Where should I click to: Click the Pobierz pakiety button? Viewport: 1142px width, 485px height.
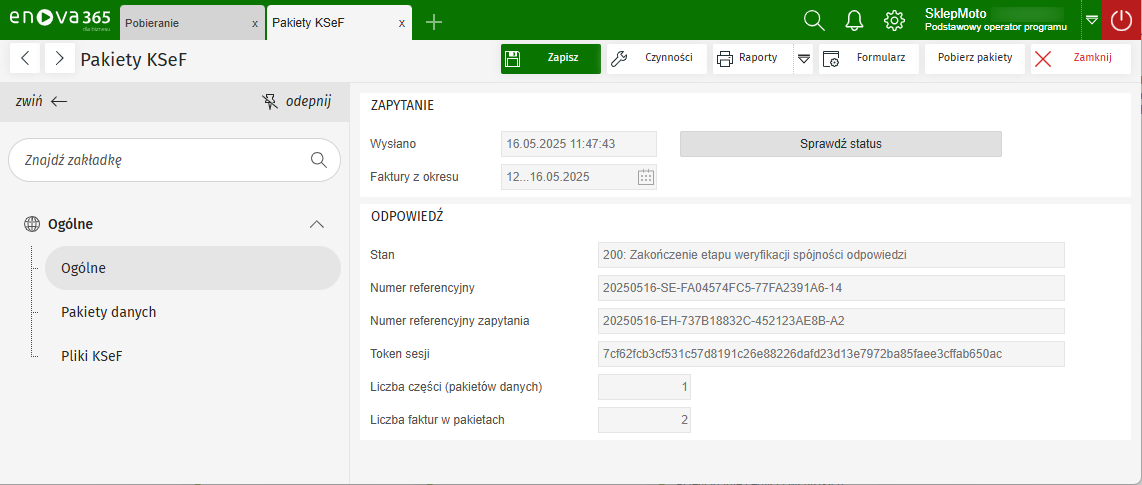(x=974, y=58)
